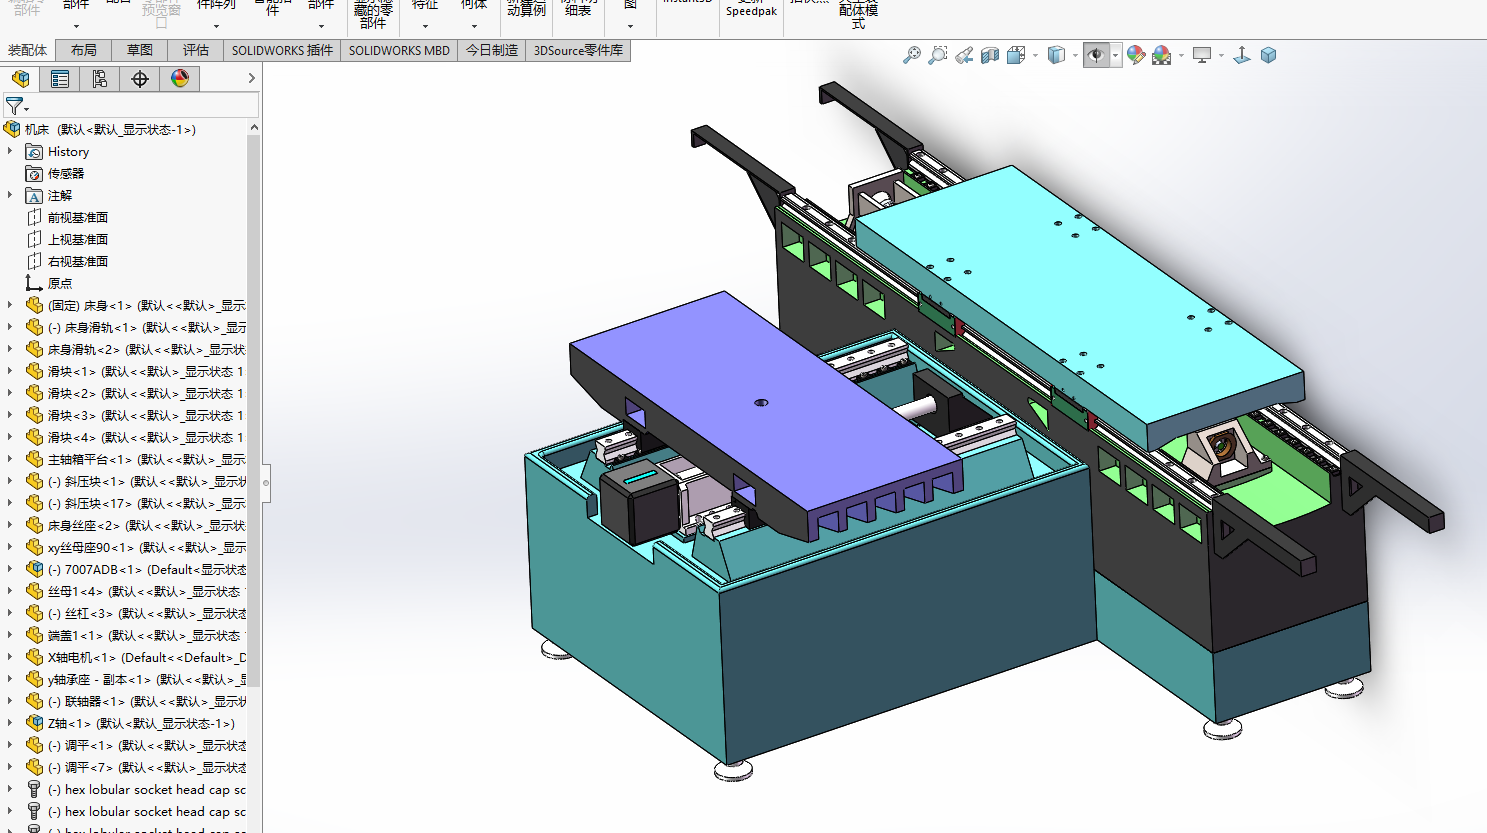Click the Z轴<1> sub-assembly icon
1487x833 pixels.
tap(34, 724)
